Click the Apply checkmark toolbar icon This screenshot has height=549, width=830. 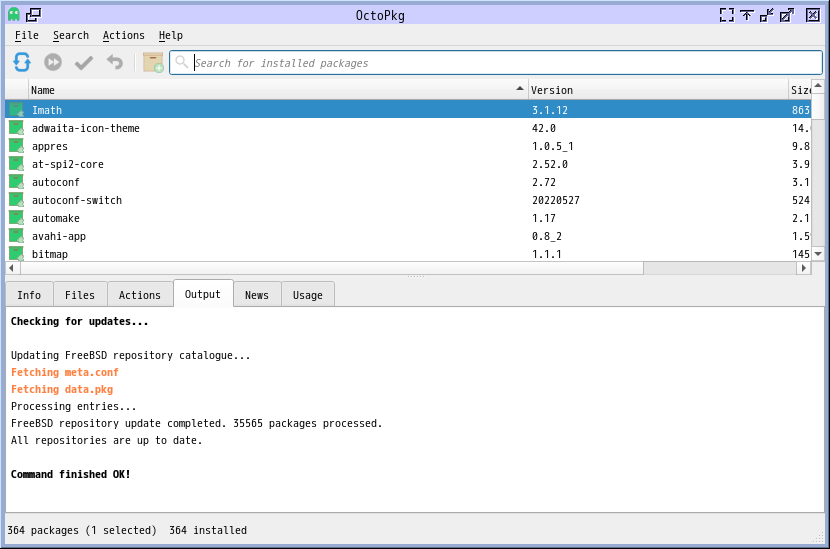coord(84,62)
